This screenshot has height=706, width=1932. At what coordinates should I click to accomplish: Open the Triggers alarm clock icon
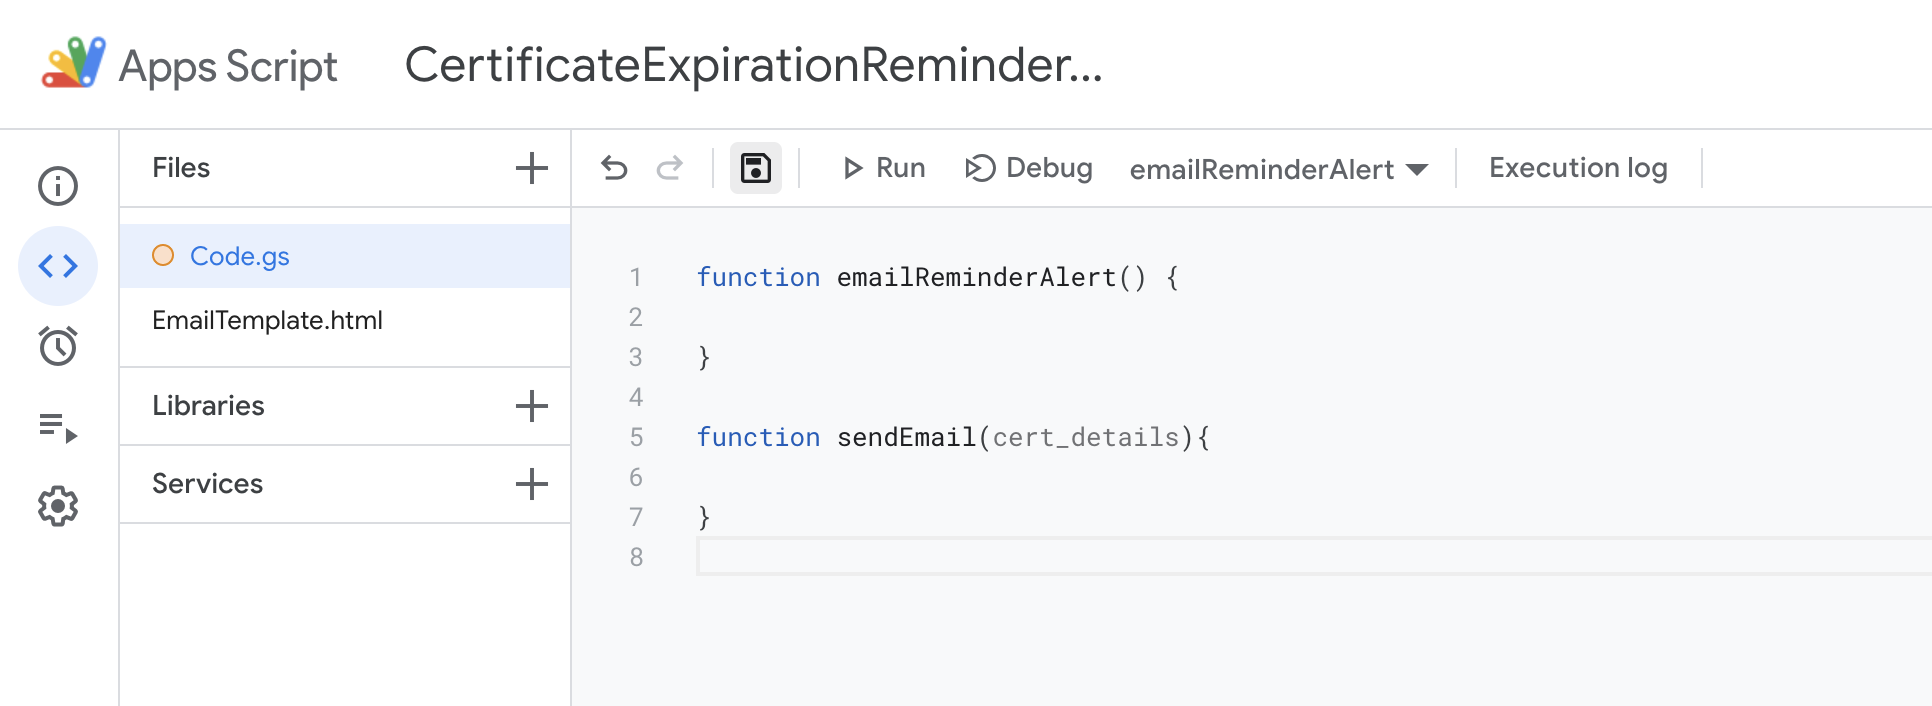tap(58, 346)
